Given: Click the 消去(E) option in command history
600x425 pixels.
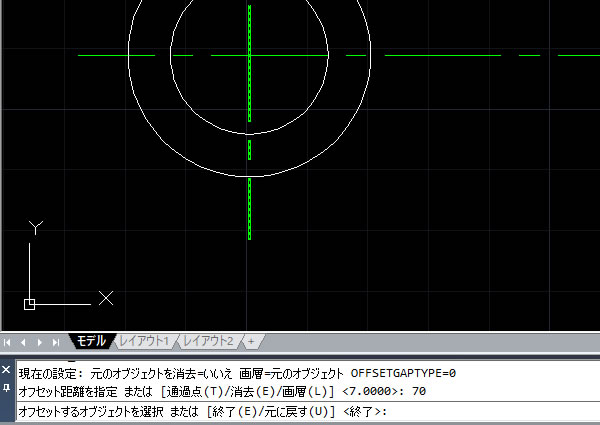Looking at the screenshot, I should click(x=252, y=391).
